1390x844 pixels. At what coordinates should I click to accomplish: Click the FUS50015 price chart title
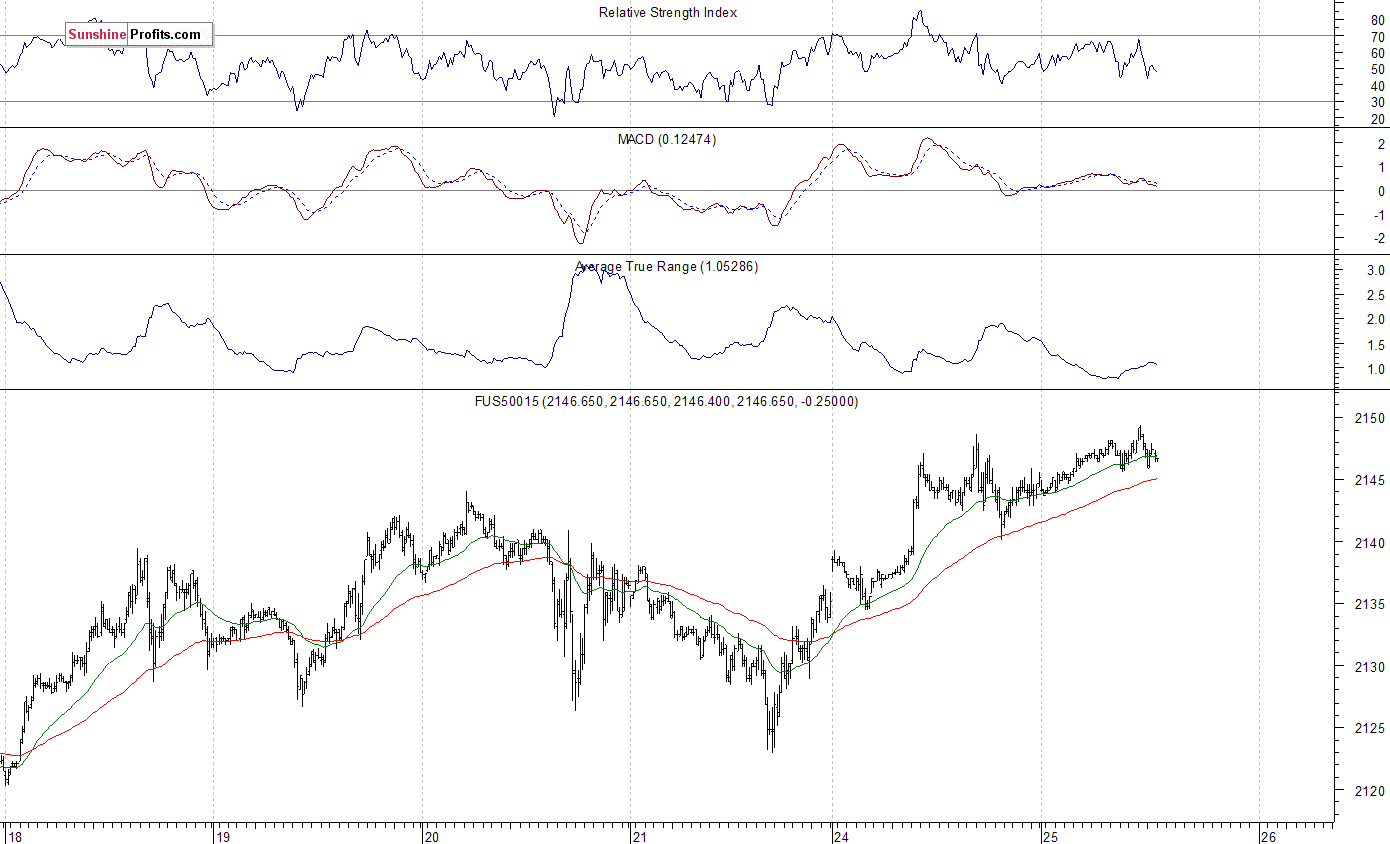(x=666, y=401)
